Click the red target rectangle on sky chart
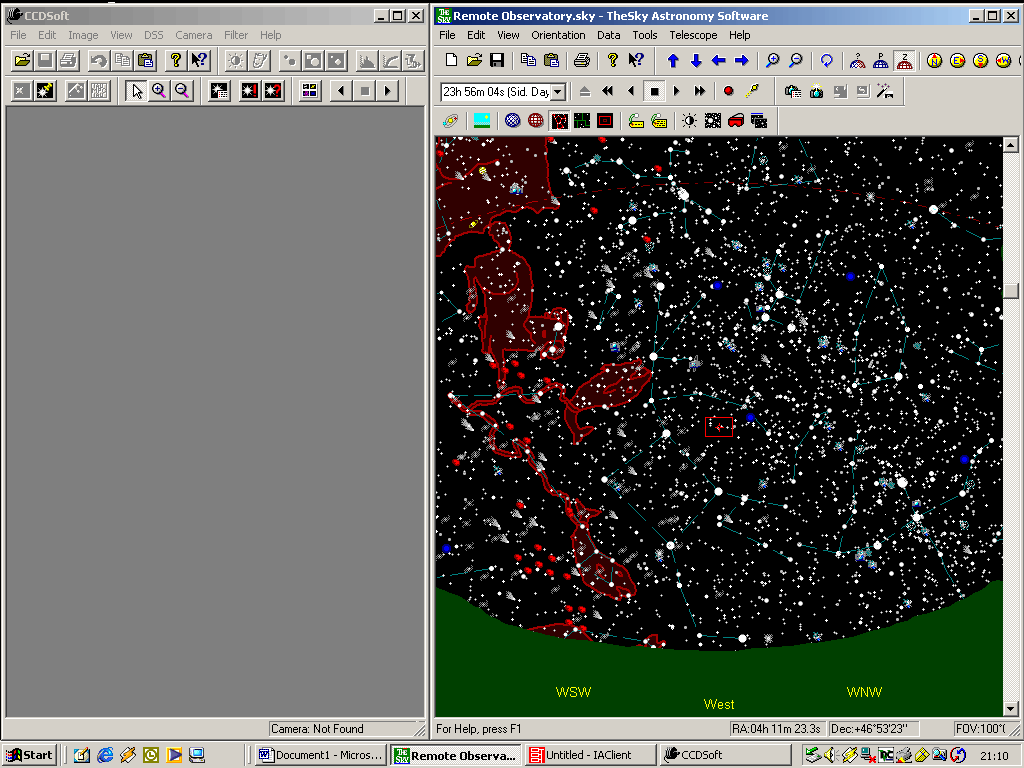This screenshot has height=768, width=1024. tap(719, 426)
